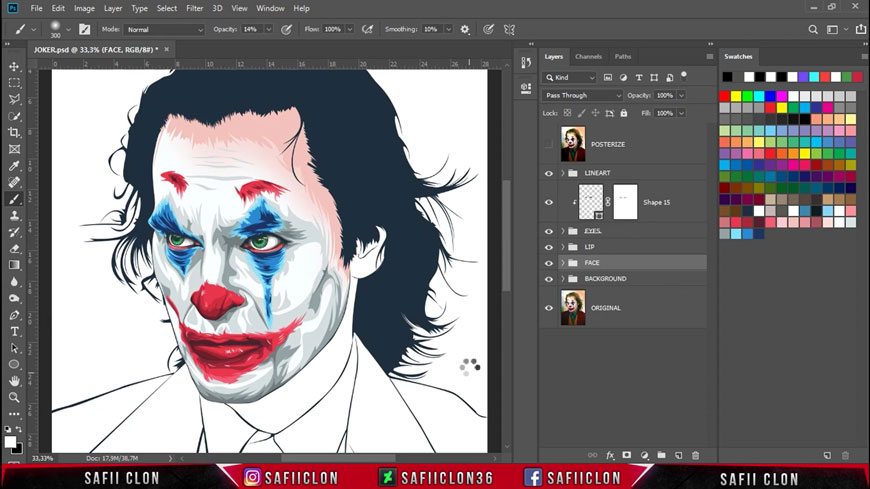Open the brush settings panel icon
870x489 pixels.
[x=85, y=29]
